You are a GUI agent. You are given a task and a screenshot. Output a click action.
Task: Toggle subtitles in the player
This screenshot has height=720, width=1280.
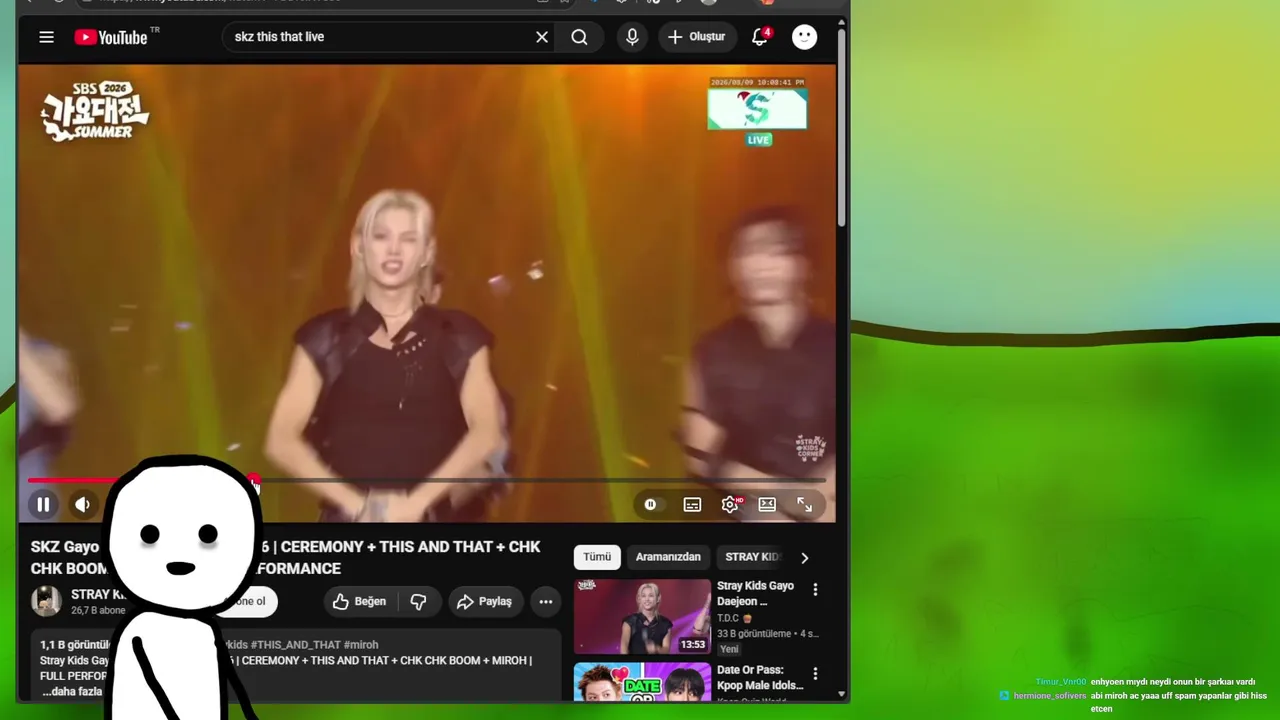[692, 505]
